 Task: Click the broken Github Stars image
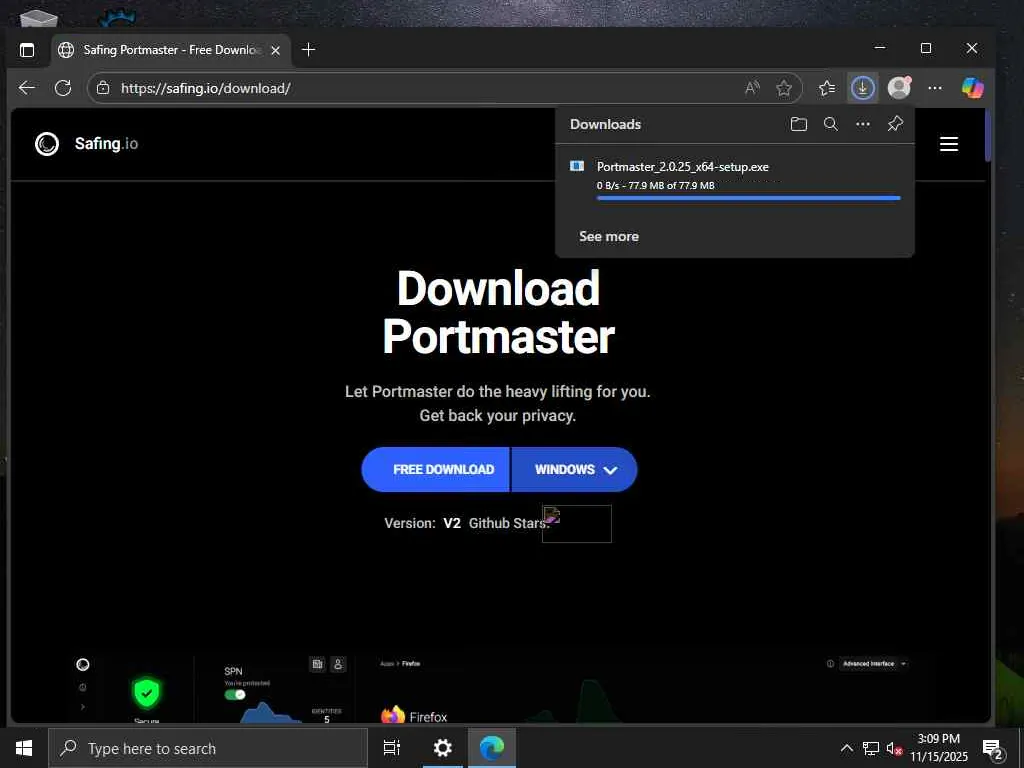(x=577, y=524)
